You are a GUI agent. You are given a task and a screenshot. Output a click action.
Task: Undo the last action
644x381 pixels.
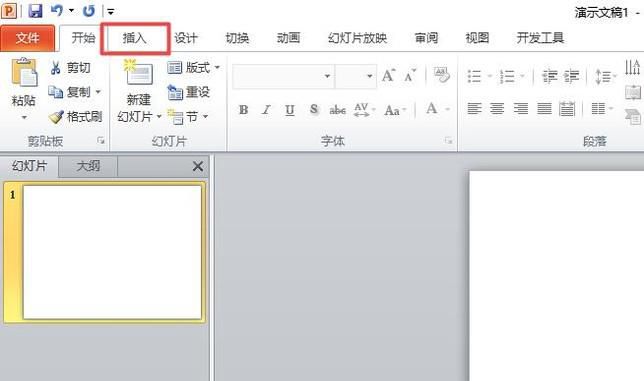[56, 11]
